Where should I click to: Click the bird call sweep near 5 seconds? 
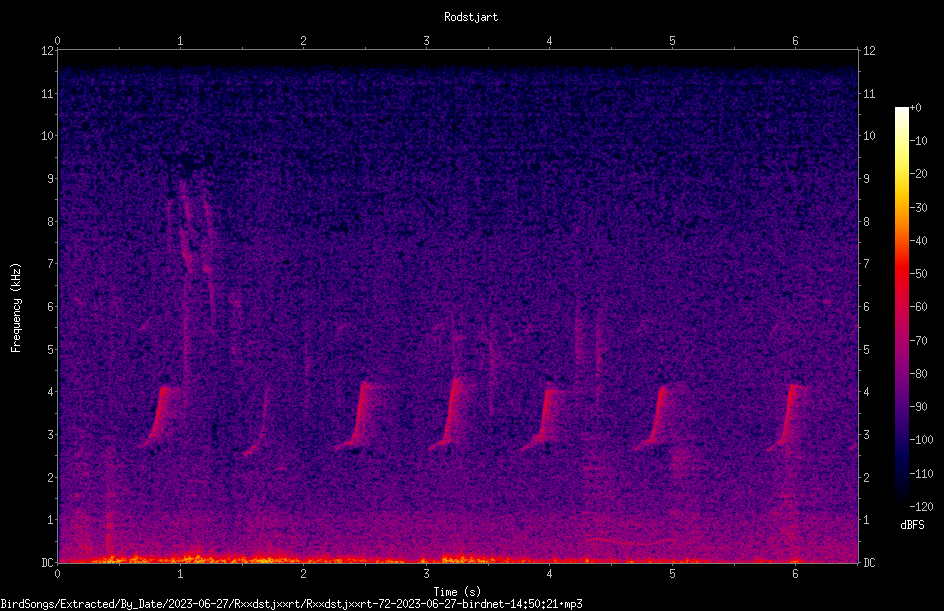coord(655,418)
